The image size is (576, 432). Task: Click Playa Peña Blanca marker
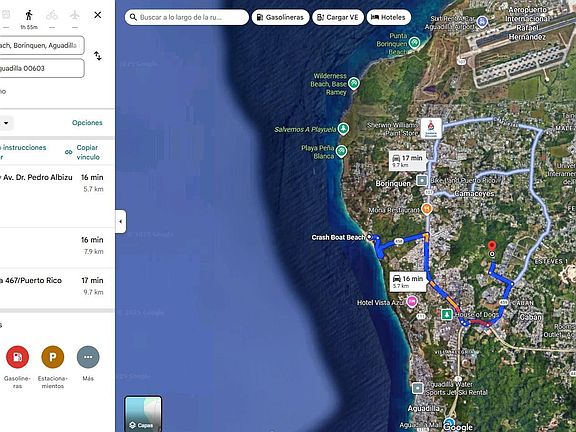(341, 151)
